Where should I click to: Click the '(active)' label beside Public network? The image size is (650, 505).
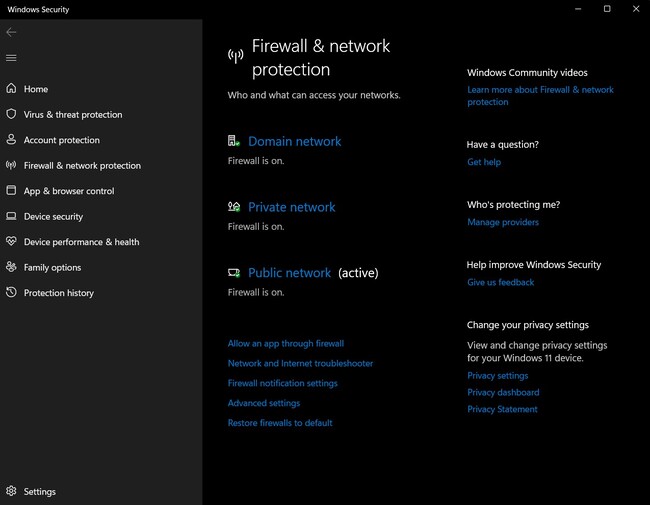[358, 273]
